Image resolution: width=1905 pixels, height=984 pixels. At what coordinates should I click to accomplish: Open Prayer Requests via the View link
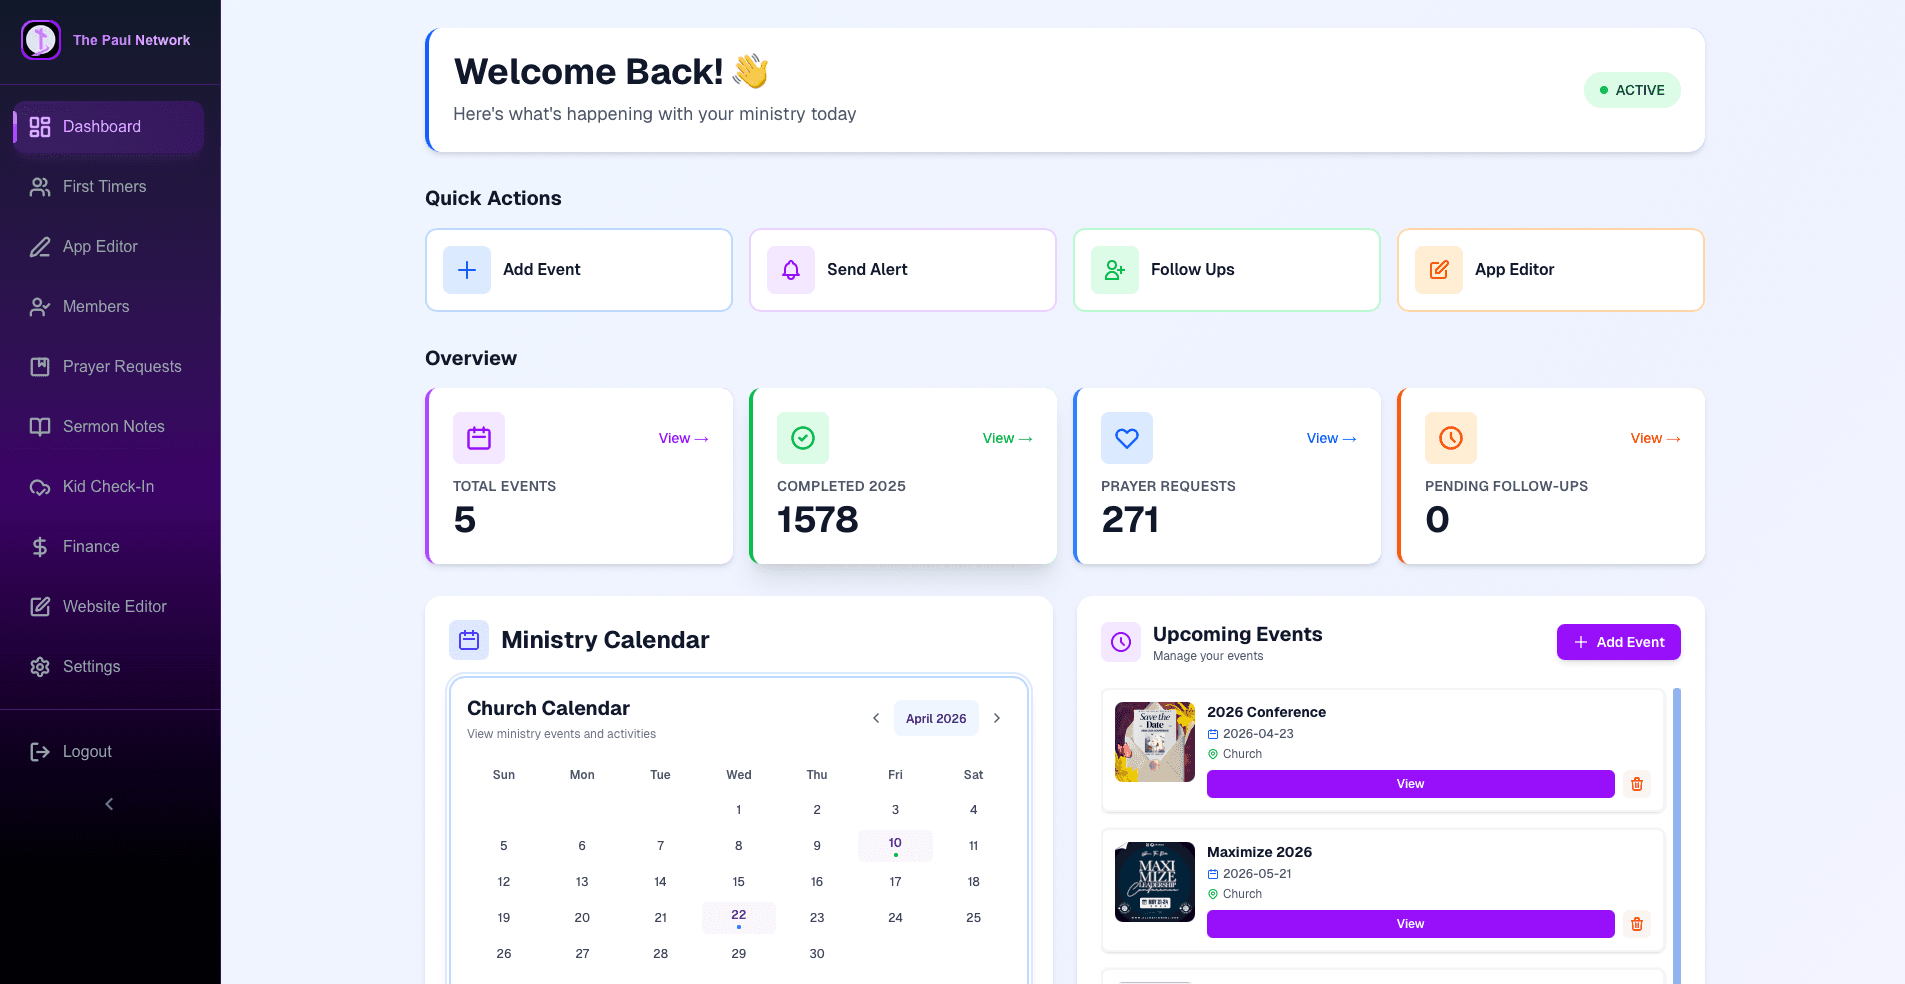coord(1330,438)
